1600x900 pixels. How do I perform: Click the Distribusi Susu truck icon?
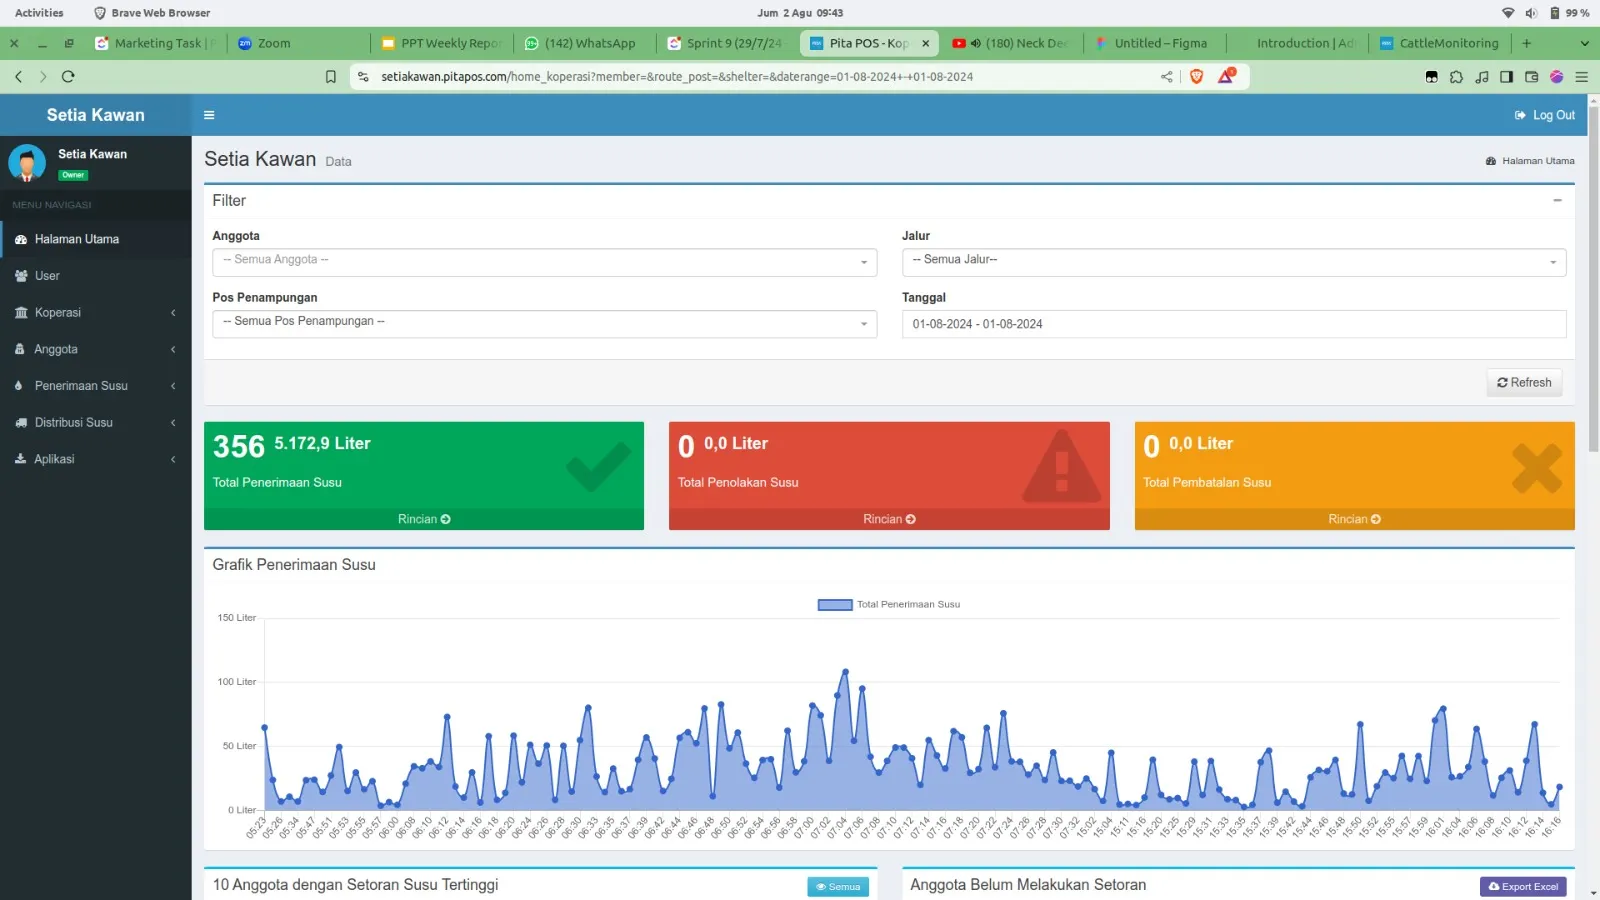[21, 423]
